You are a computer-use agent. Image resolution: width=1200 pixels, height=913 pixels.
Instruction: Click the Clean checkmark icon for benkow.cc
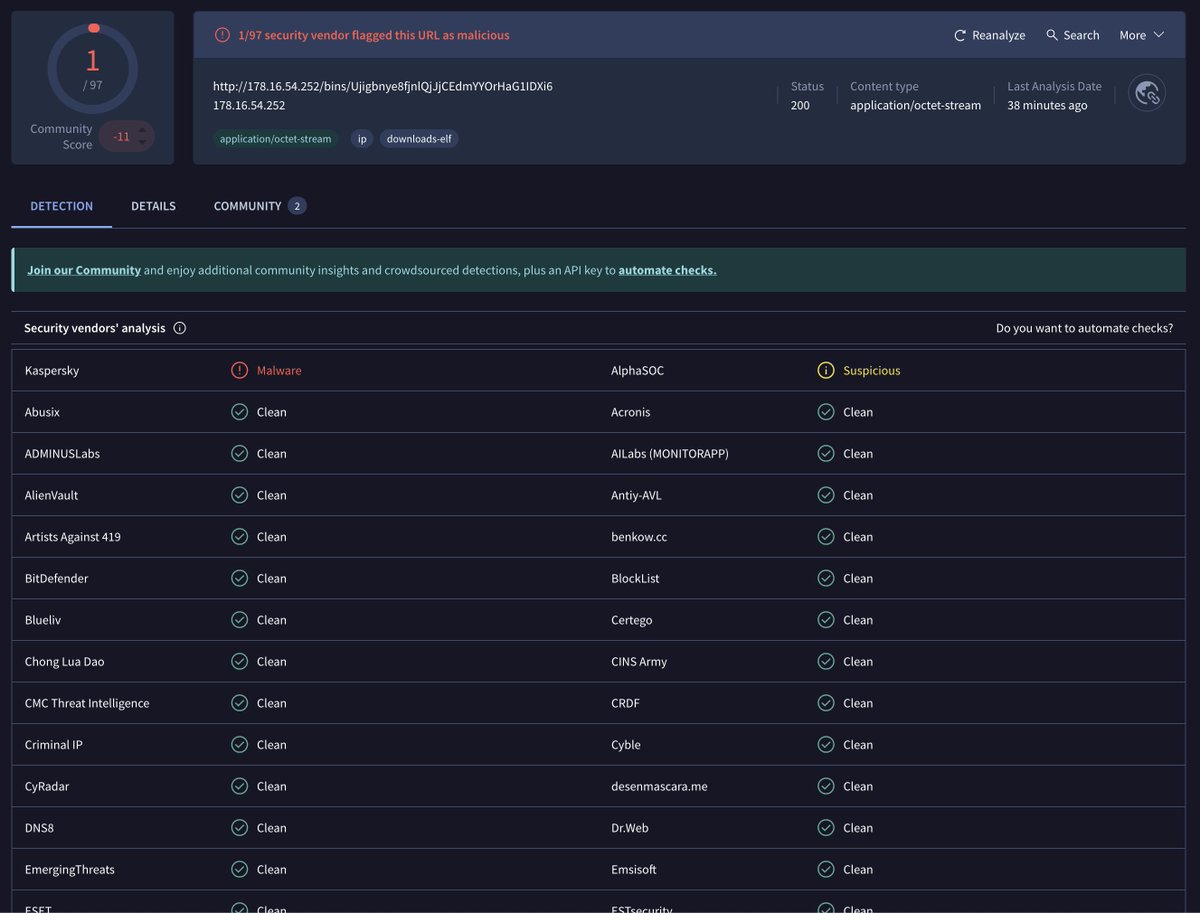pos(826,537)
